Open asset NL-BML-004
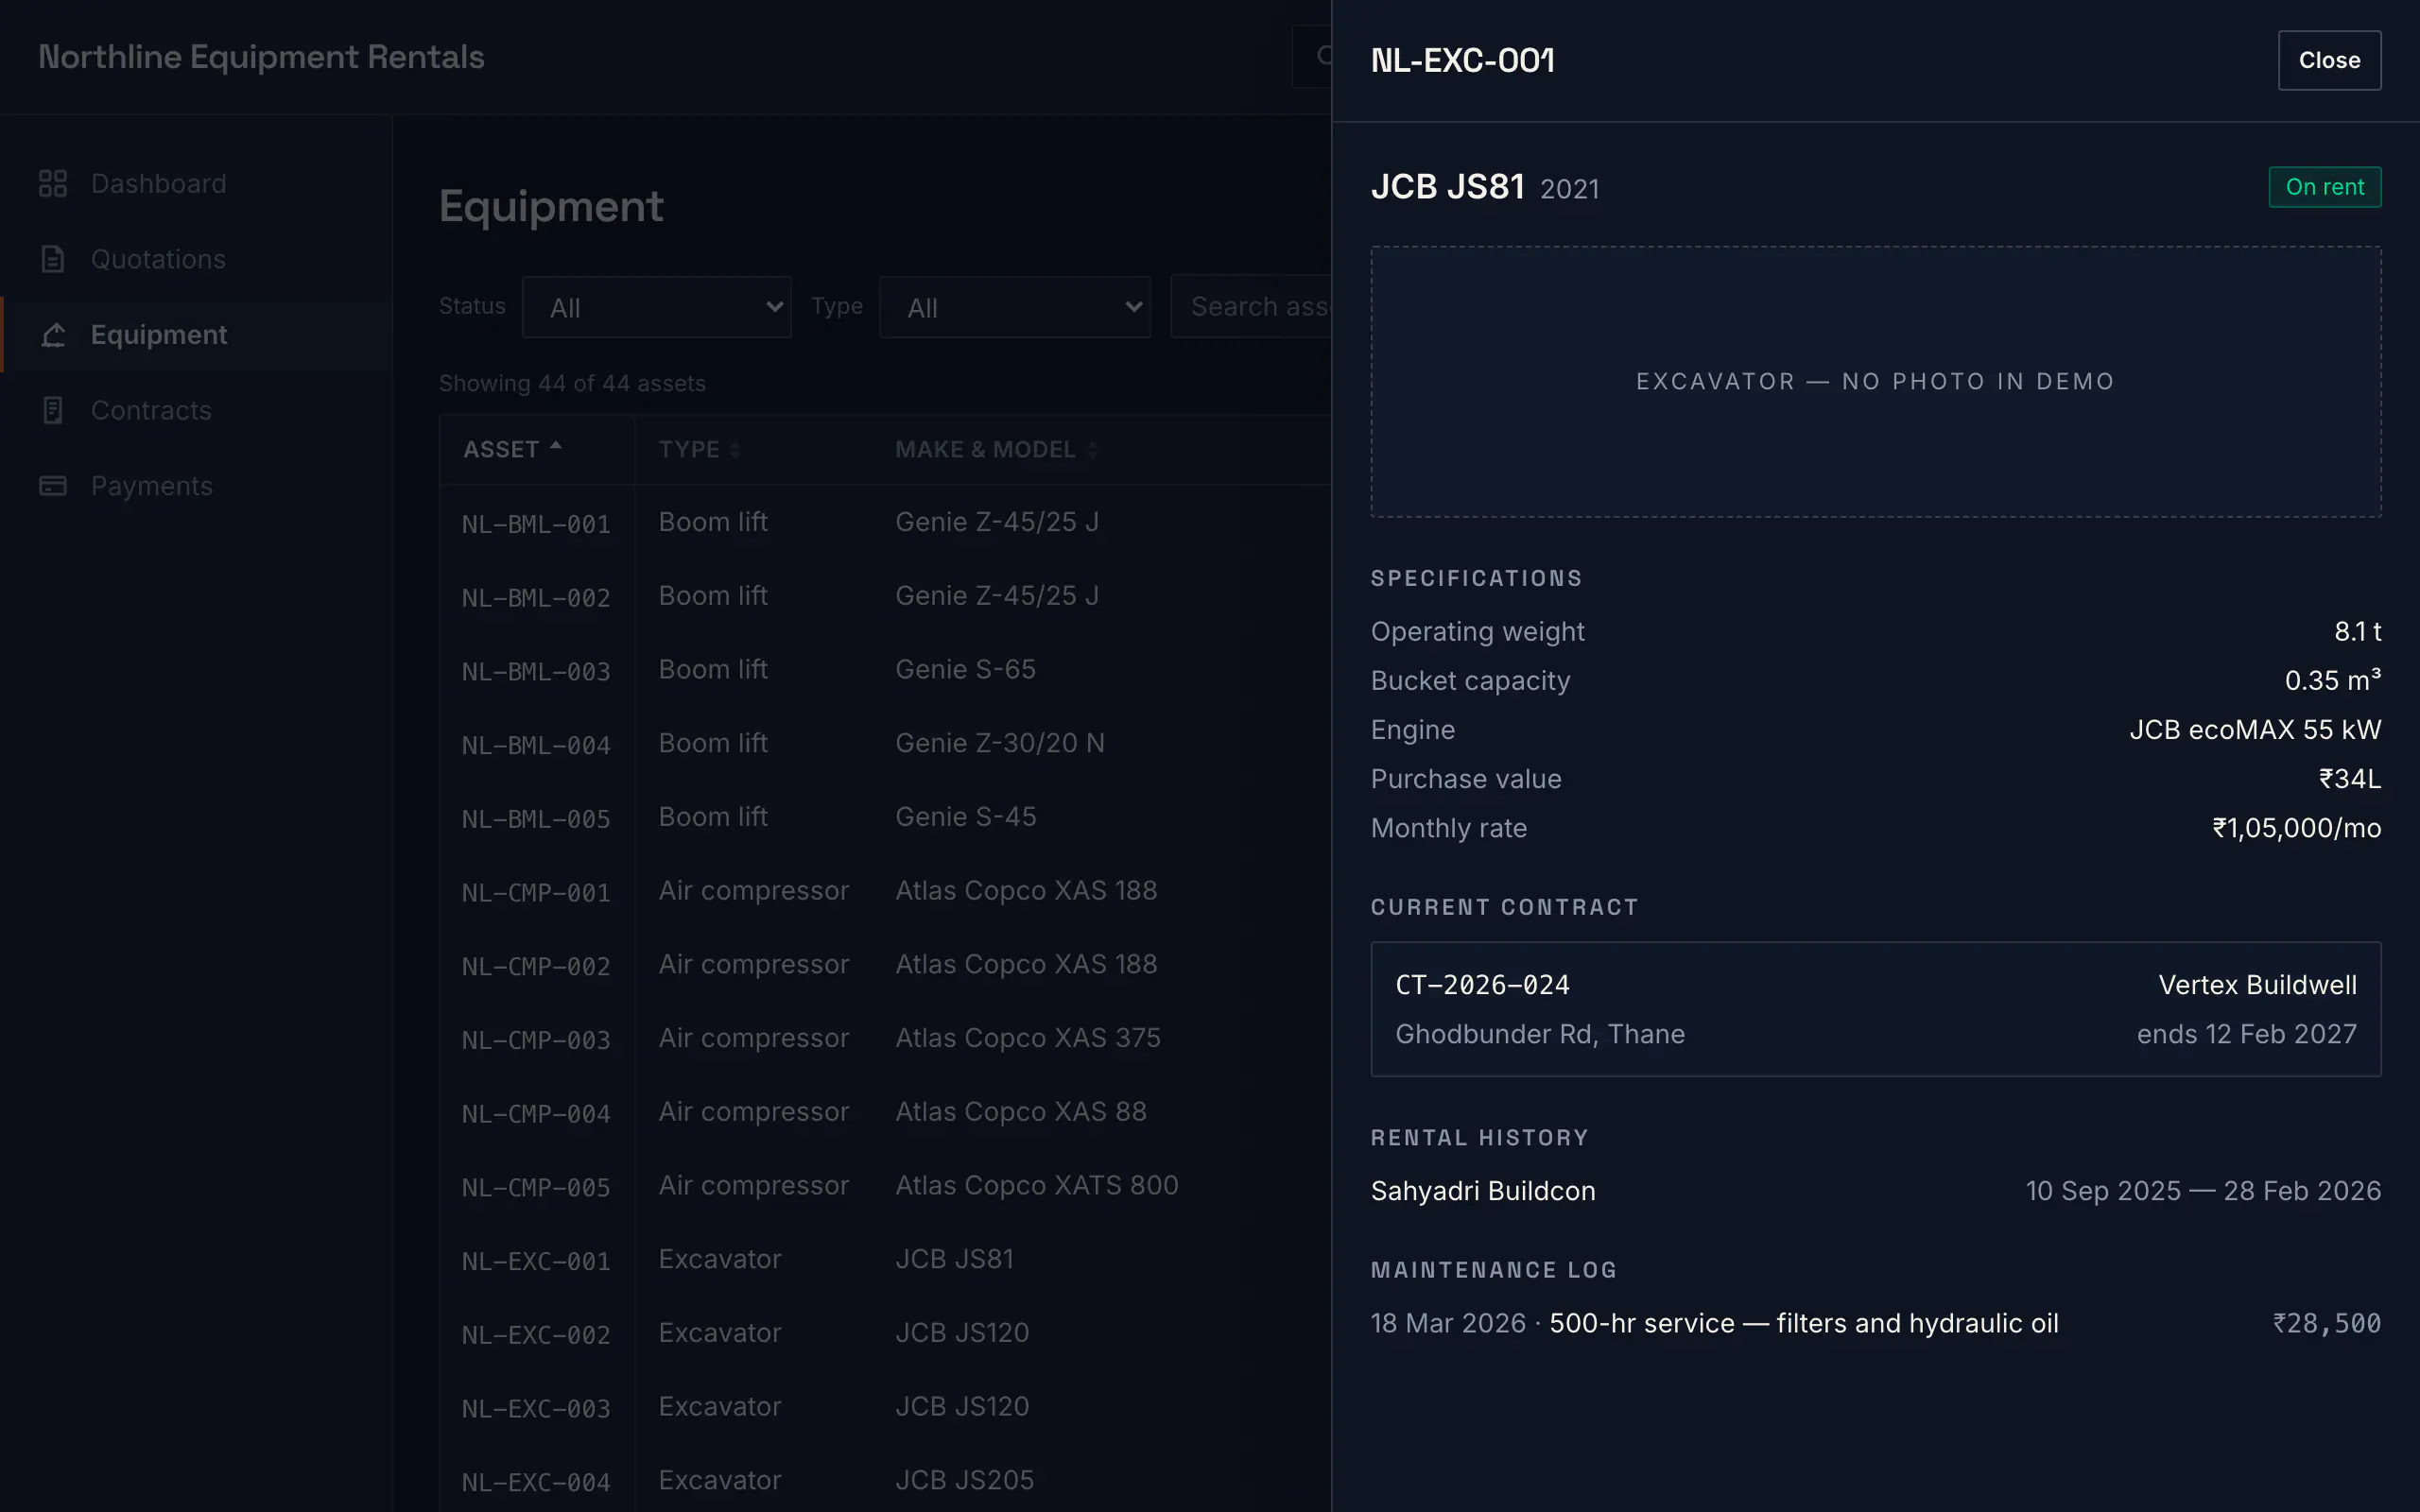This screenshot has height=1512, width=2420. tap(885, 744)
